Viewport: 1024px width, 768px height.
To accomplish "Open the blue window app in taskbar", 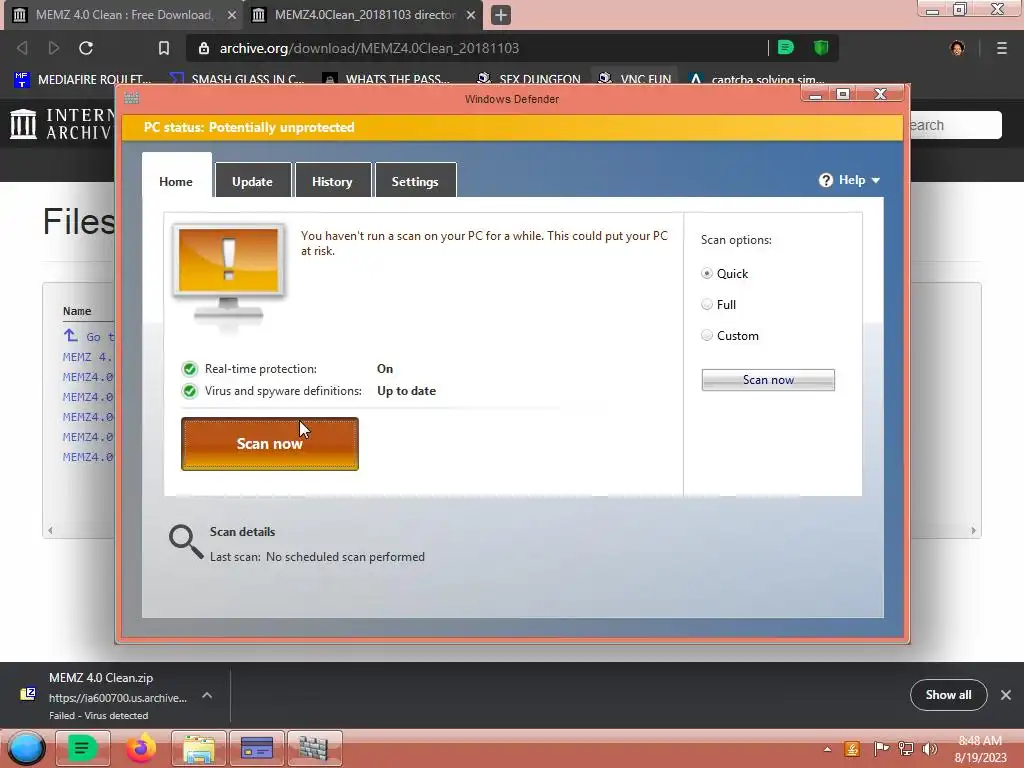I will 257,748.
